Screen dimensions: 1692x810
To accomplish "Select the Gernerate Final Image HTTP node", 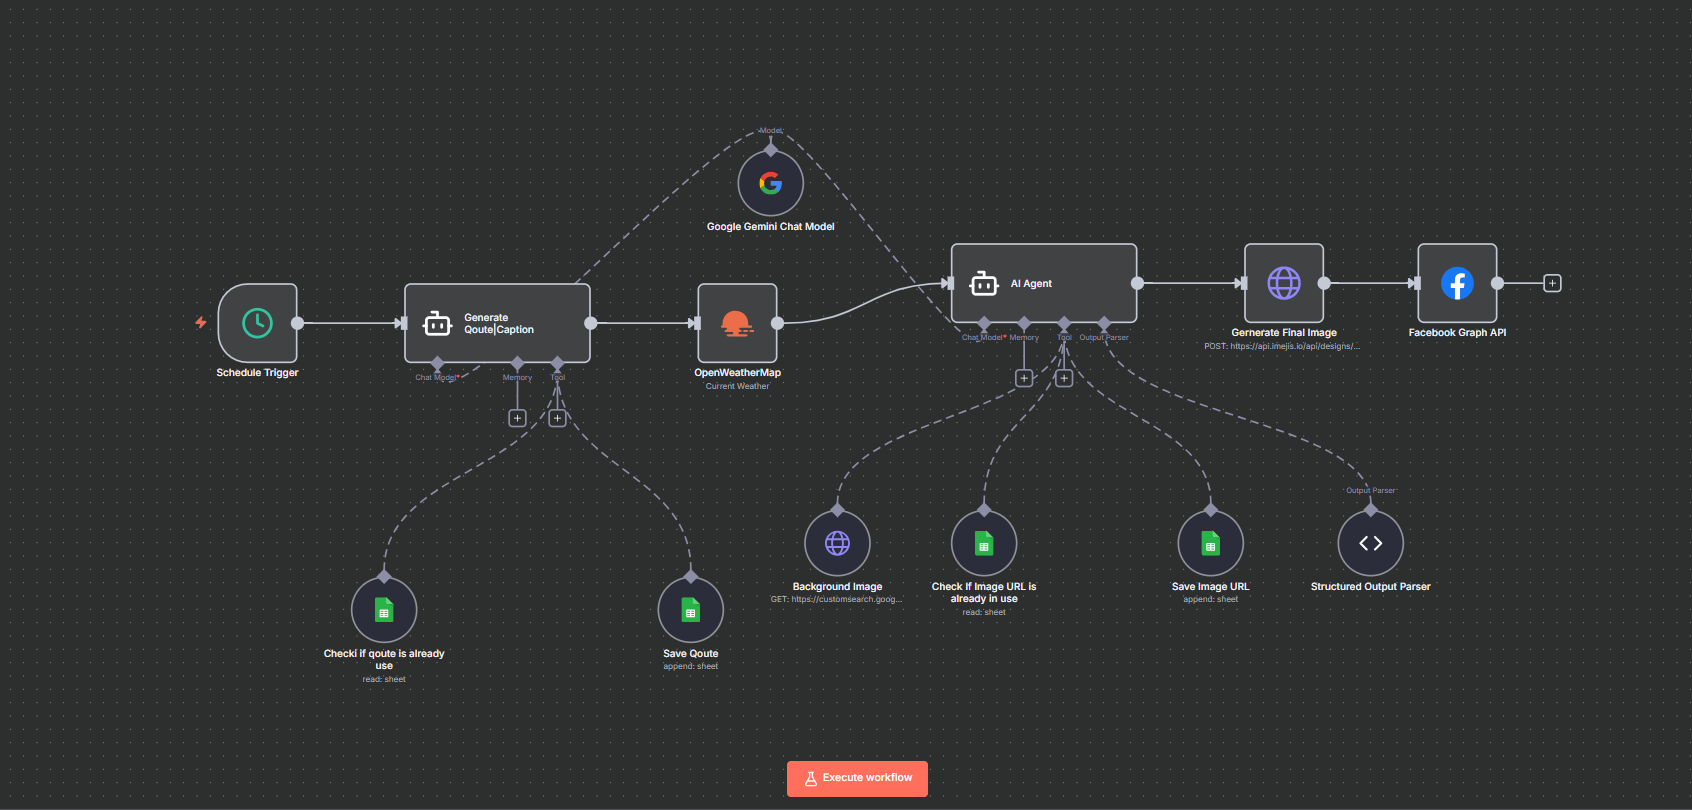I will coord(1283,283).
